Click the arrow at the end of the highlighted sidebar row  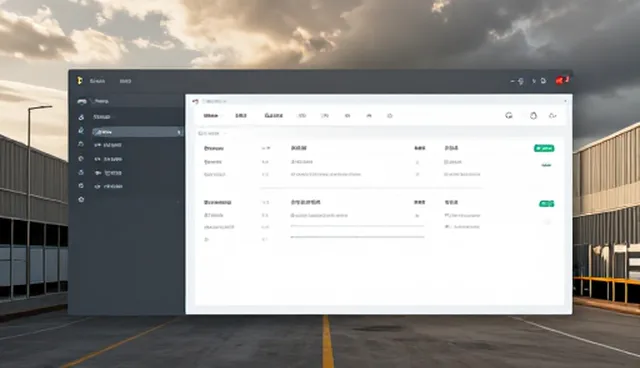pyautogui.click(x=179, y=132)
